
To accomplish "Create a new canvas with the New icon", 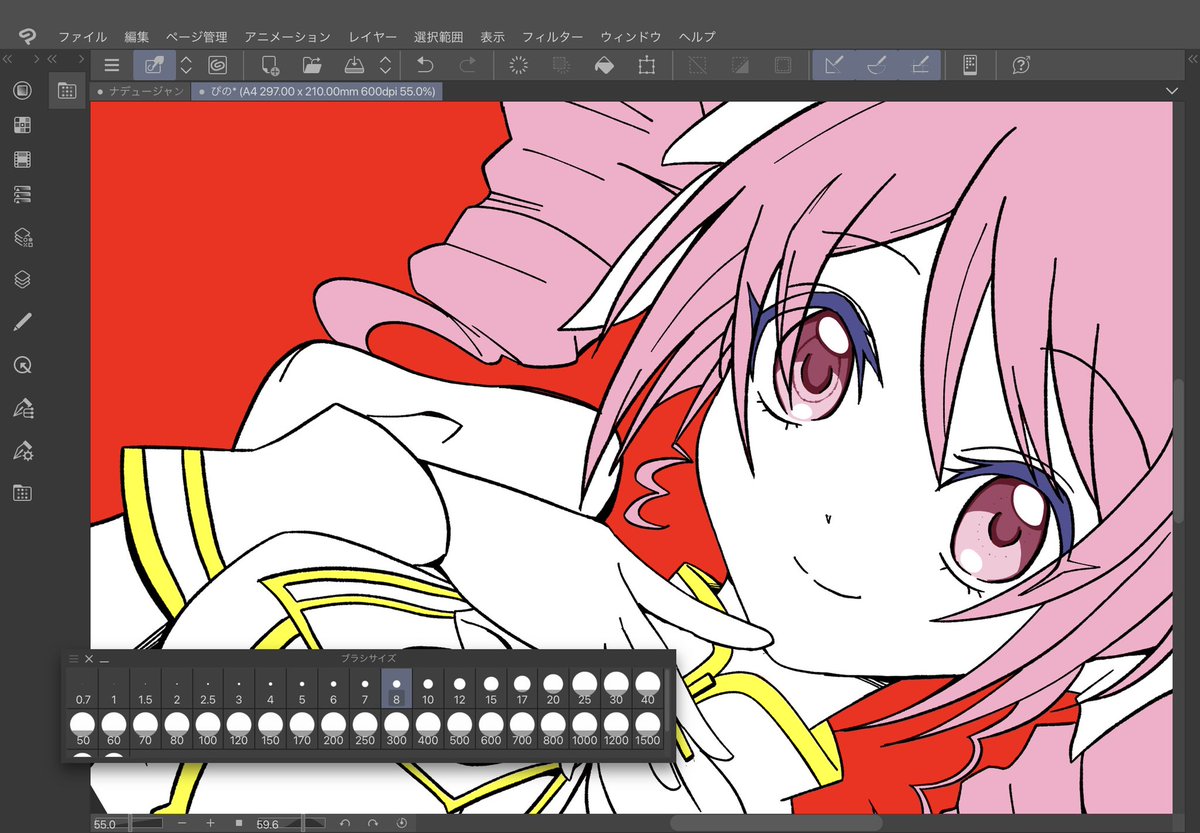I will (x=270, y=65).
